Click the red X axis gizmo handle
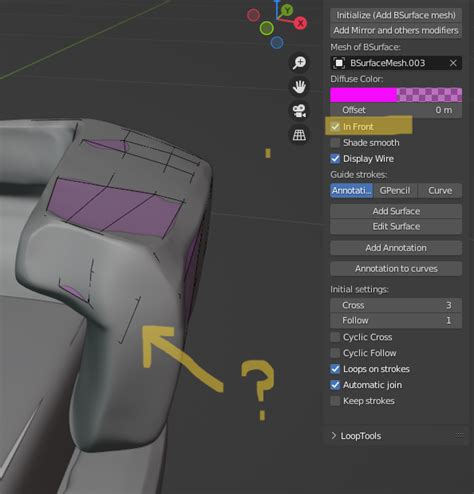The width and height of the screenshot is (474, 494). pyautogui.click(x=300, y=23)
